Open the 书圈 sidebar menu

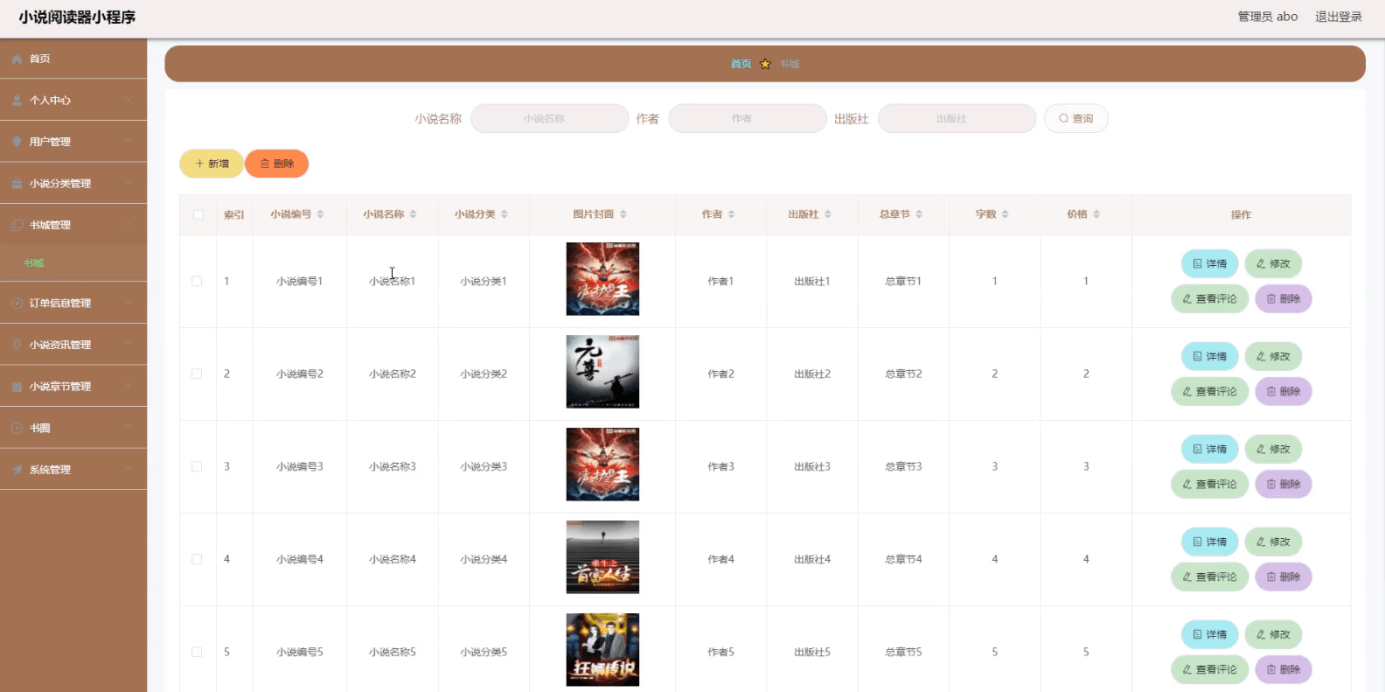(73, 428)
